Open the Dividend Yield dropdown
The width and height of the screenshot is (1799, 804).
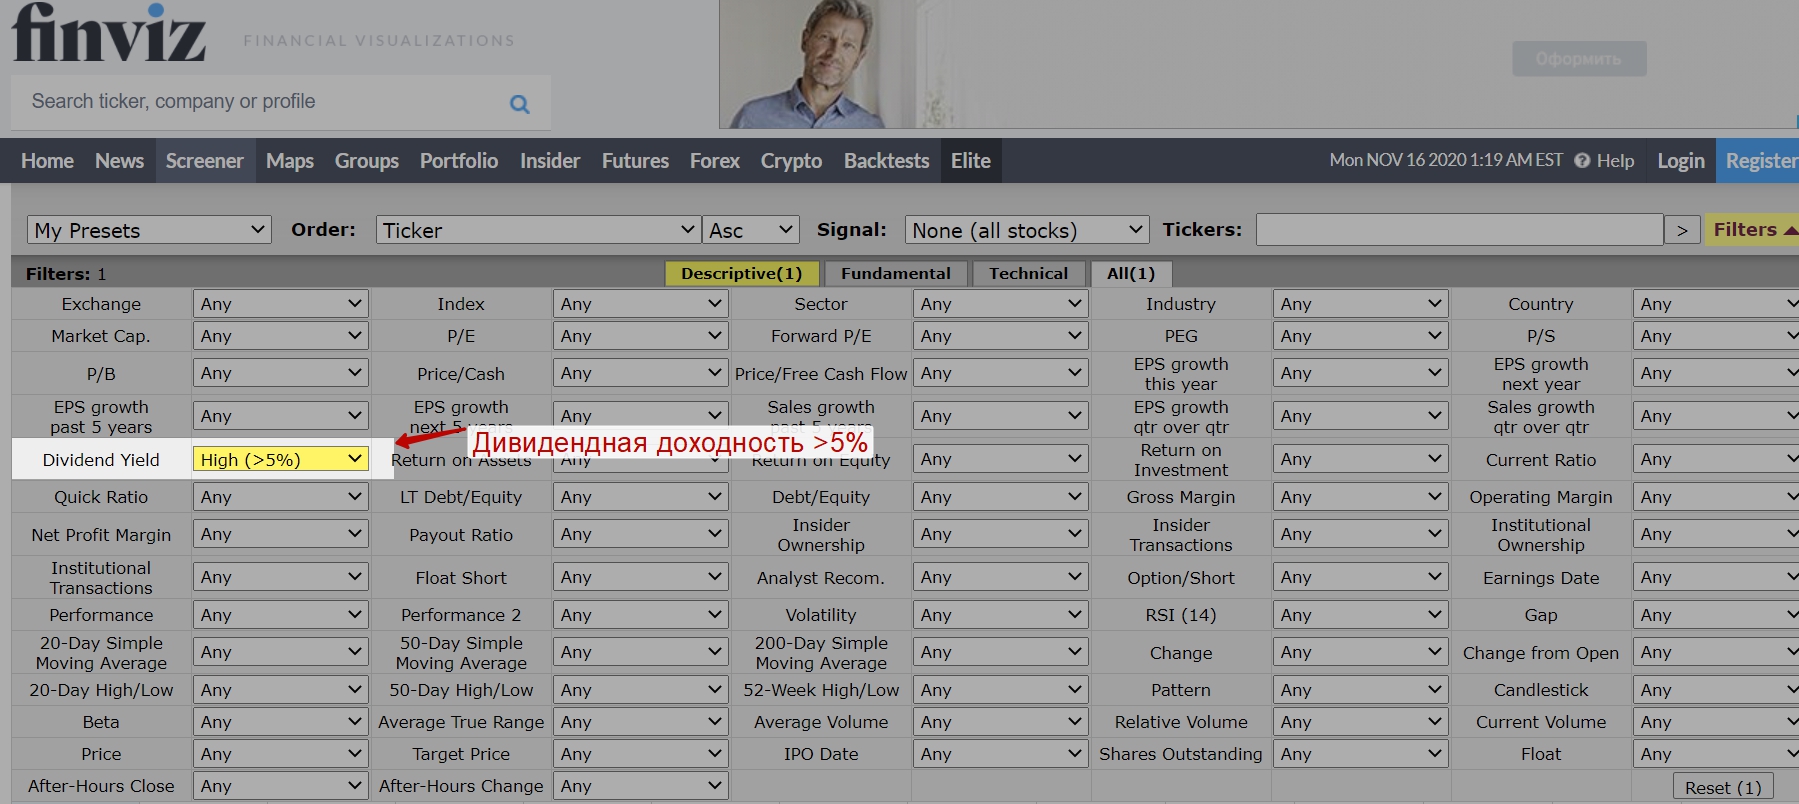(x=280, y=460)
